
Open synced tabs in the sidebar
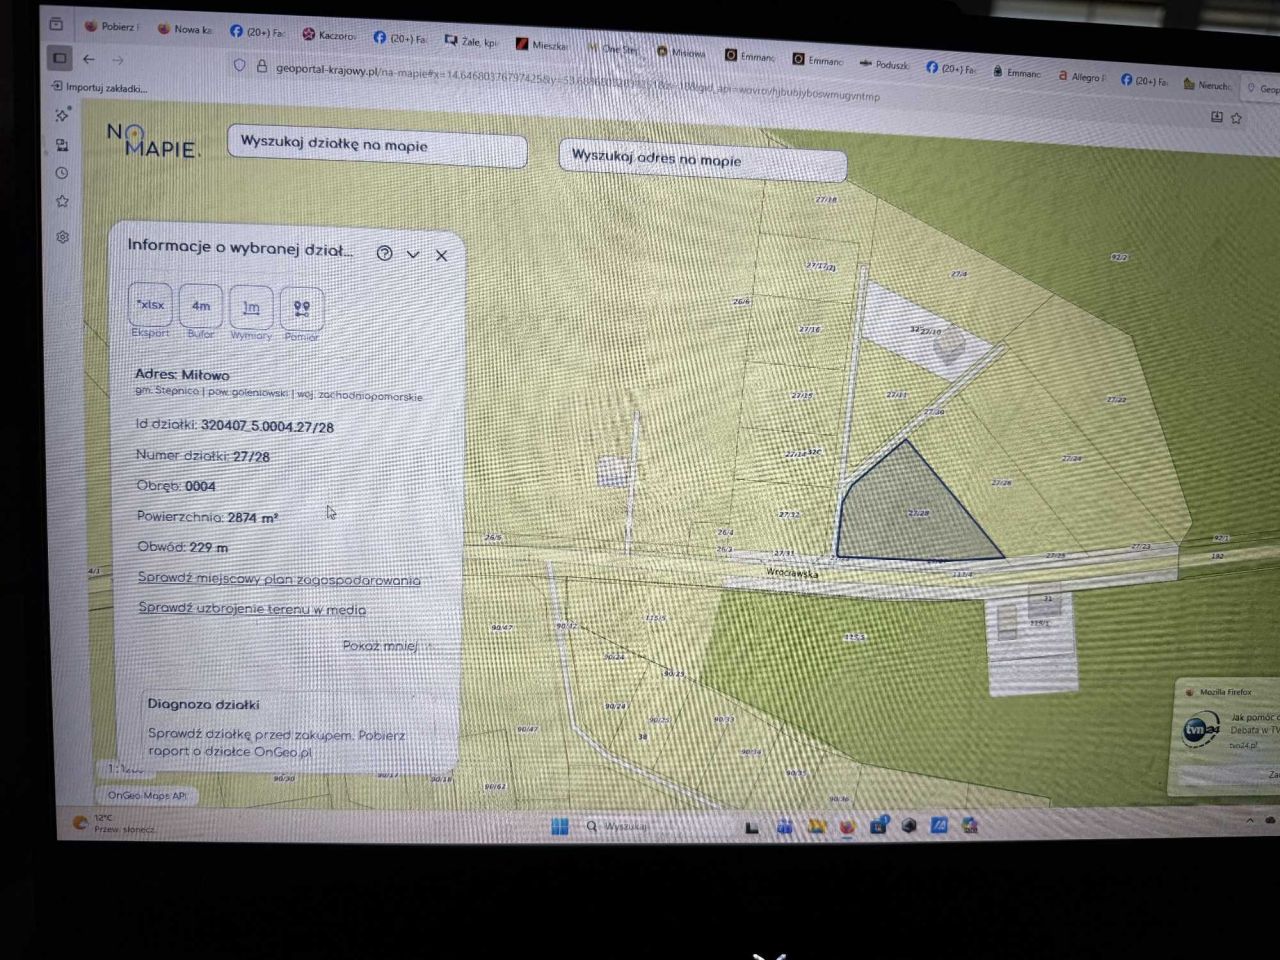click(62, 145)
